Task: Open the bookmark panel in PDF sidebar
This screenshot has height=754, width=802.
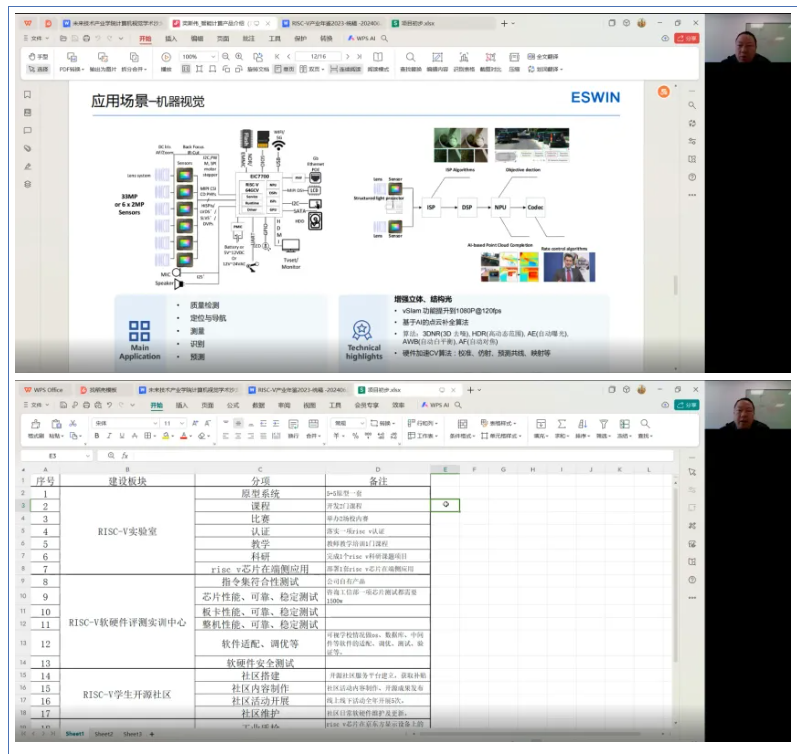Action: click(28, 95)
